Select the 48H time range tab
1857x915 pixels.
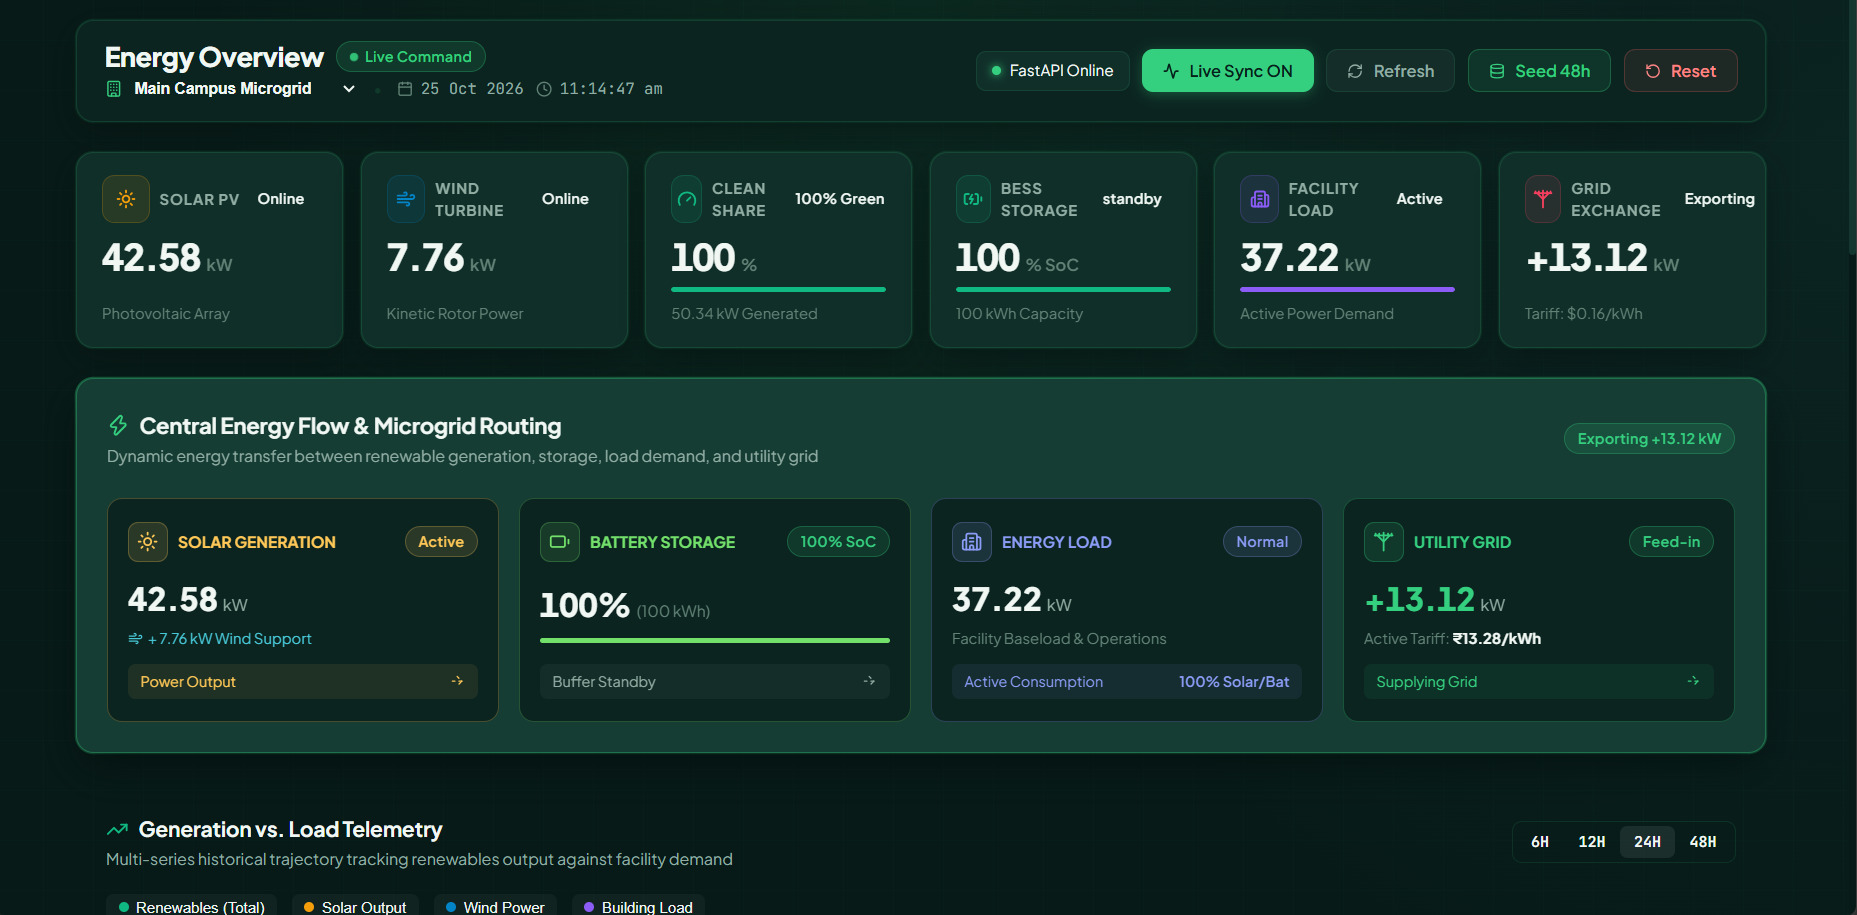click(1703, 842)
